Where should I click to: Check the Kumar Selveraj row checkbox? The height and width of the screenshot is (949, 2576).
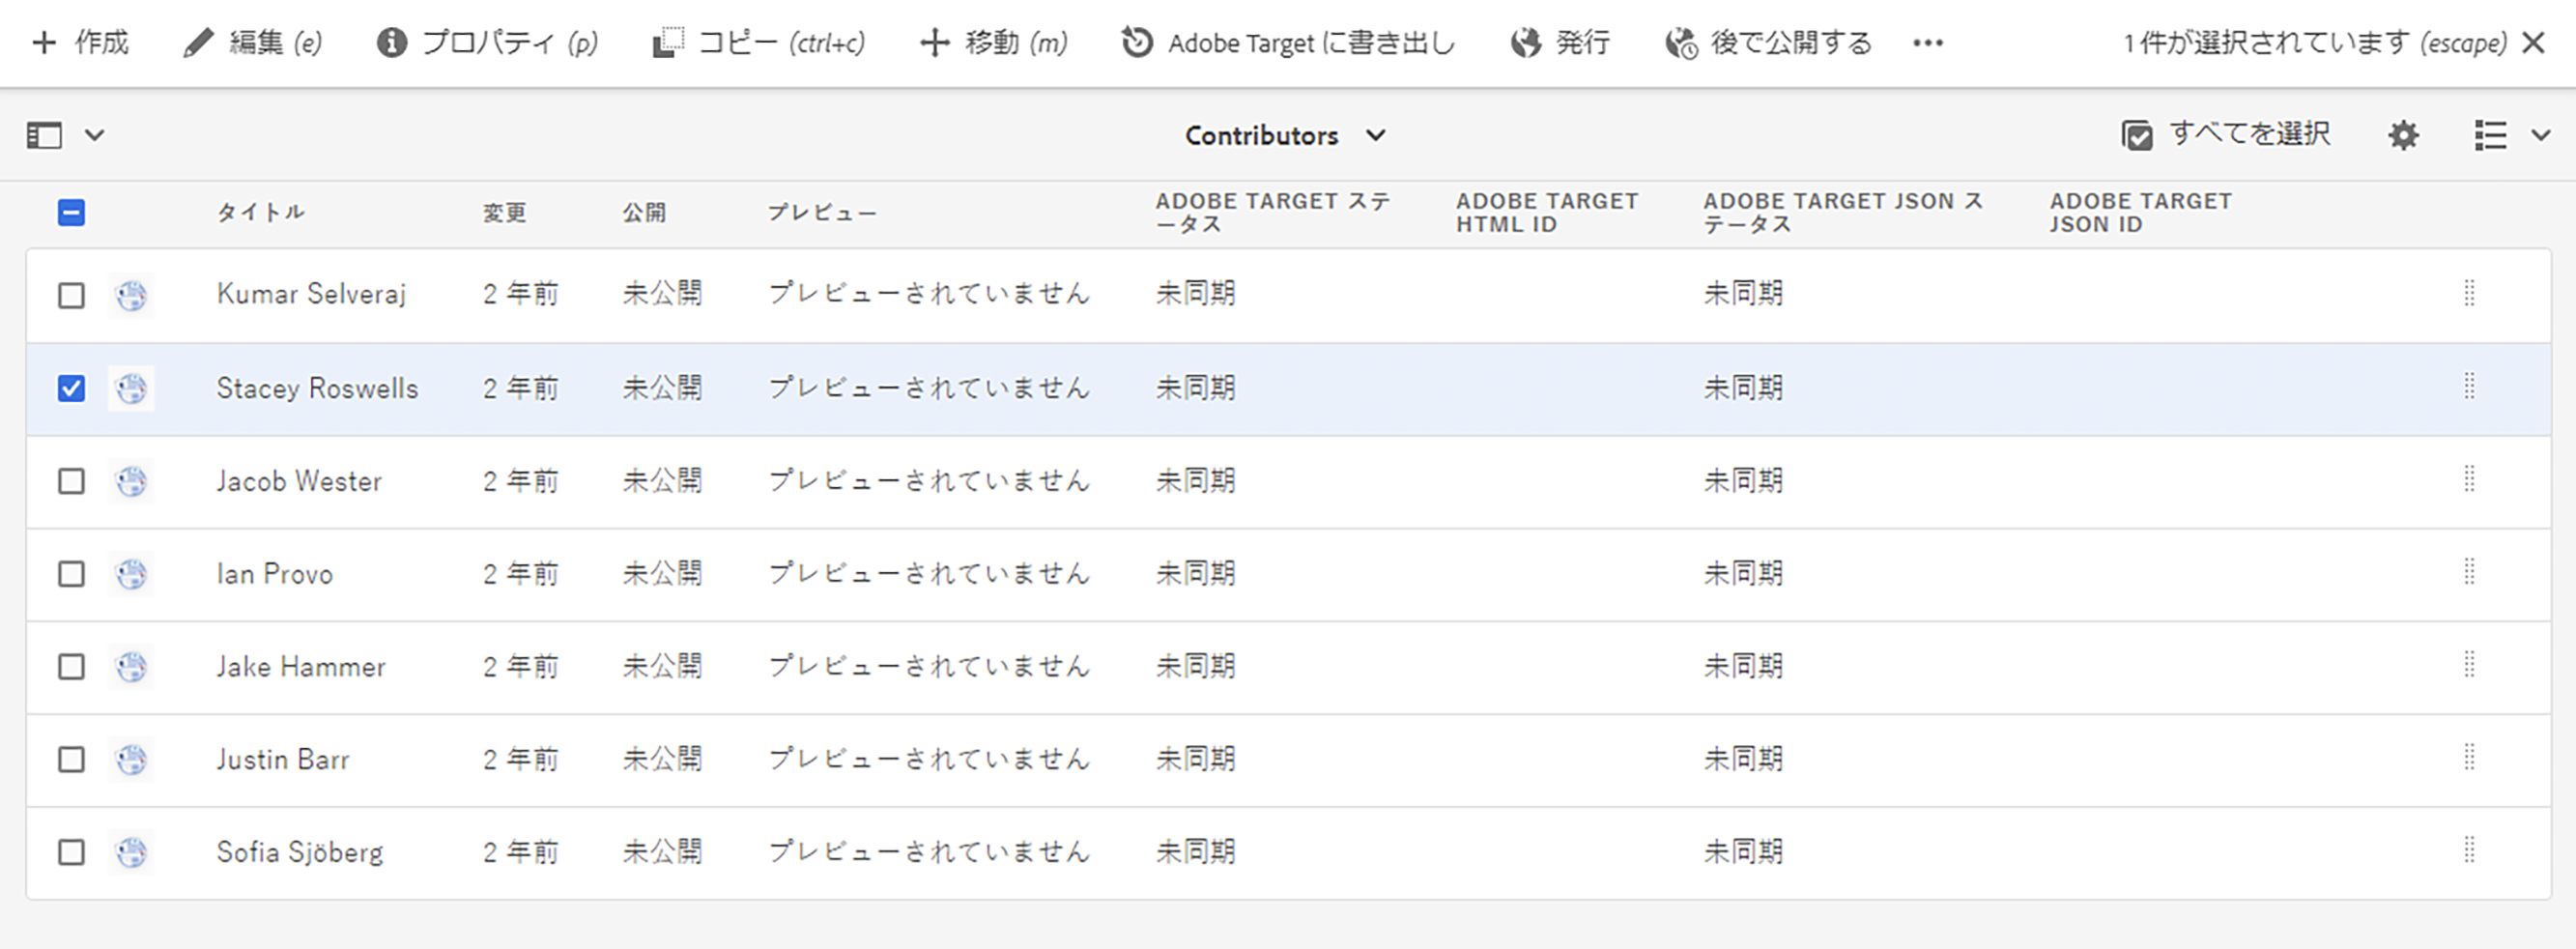[71, 295]
